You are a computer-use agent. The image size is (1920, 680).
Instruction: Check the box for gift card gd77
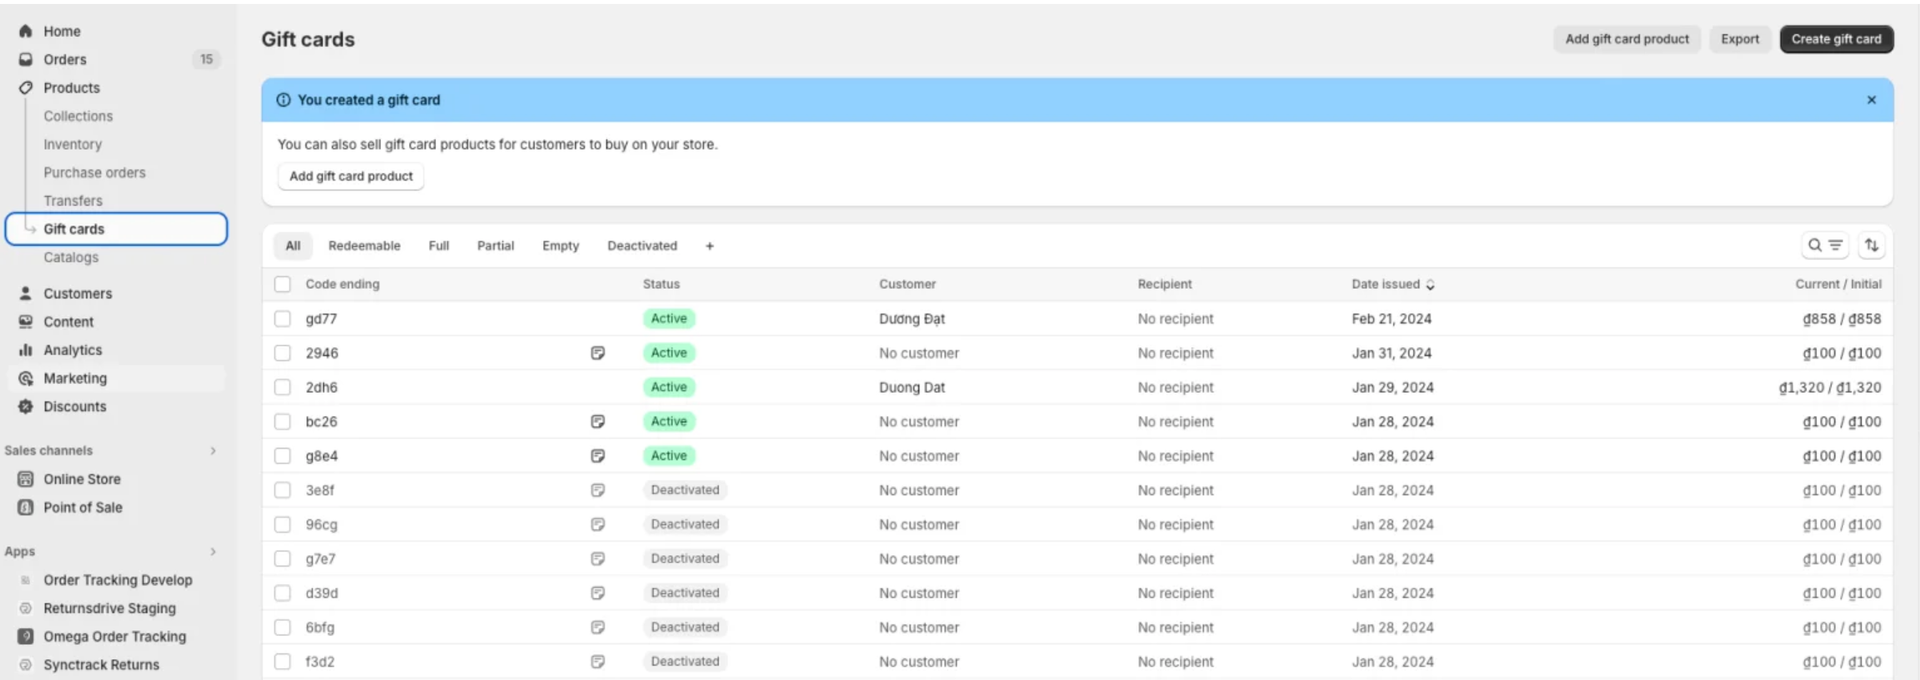[x=283, y=319]
